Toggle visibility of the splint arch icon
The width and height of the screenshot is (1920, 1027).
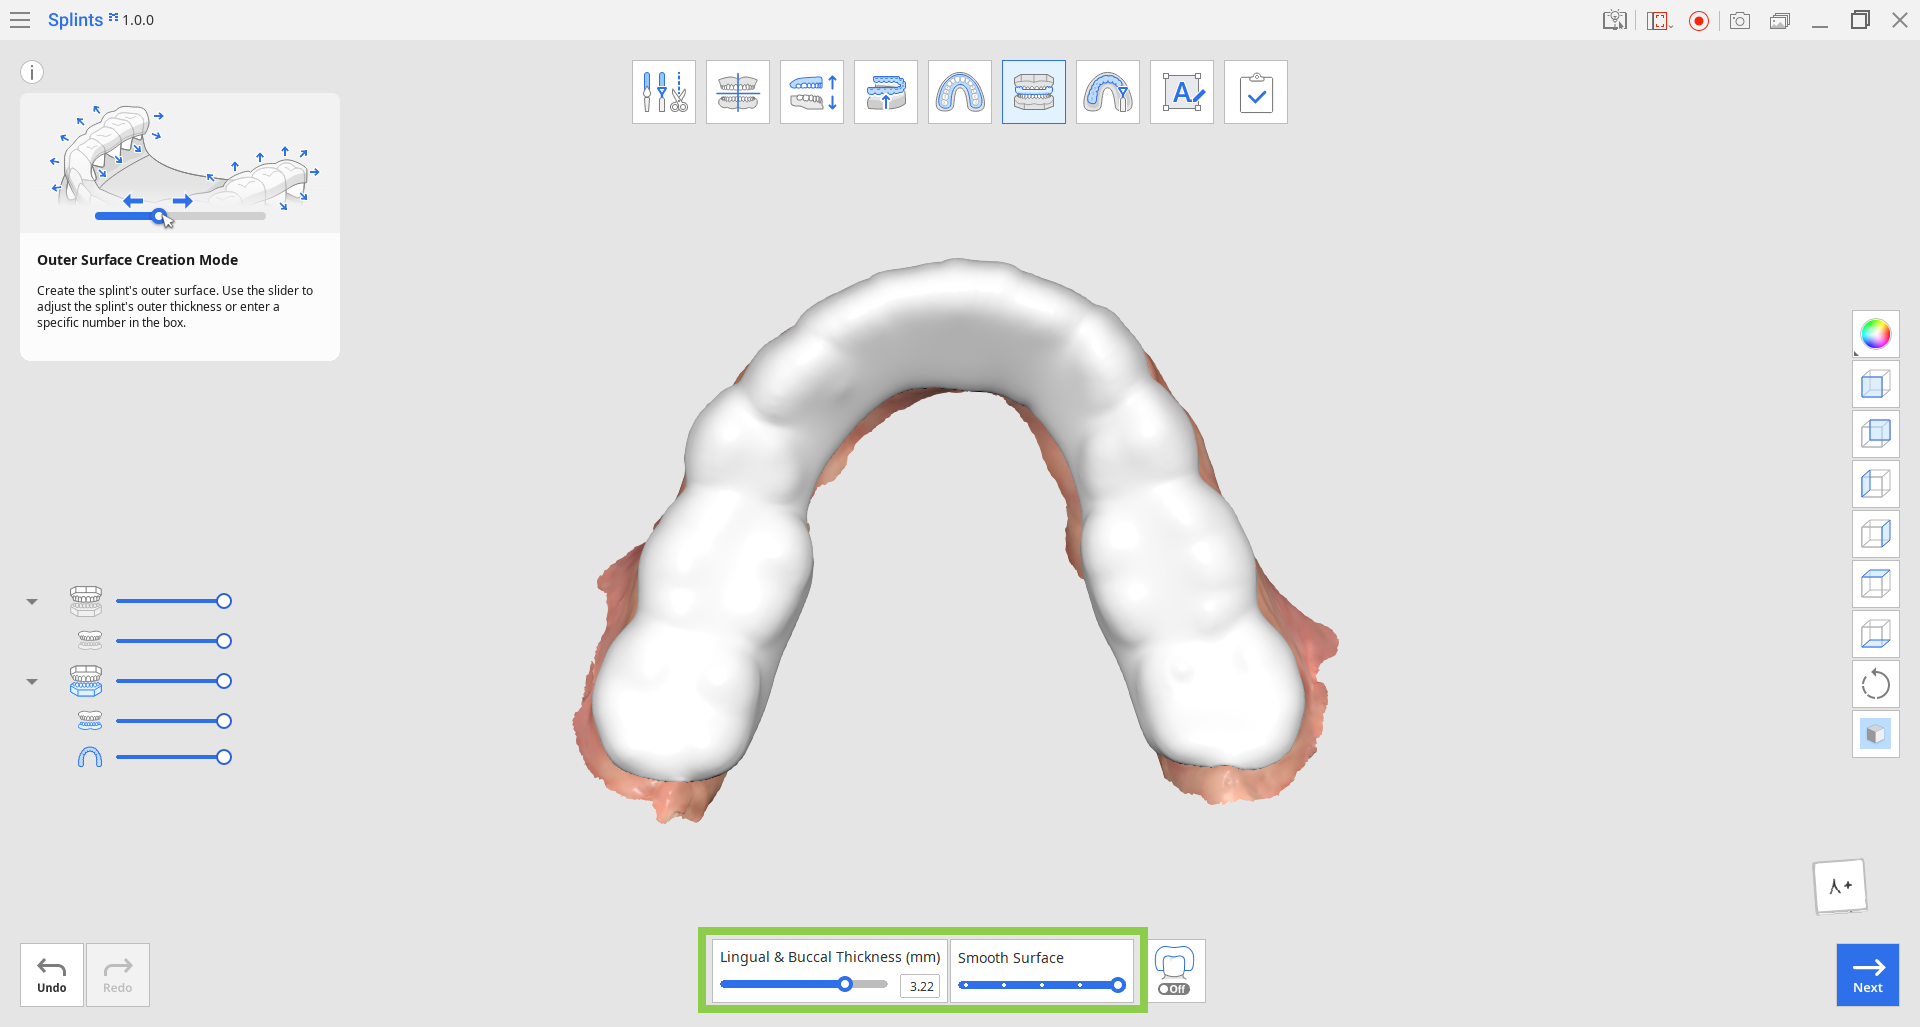pos(90,757)
